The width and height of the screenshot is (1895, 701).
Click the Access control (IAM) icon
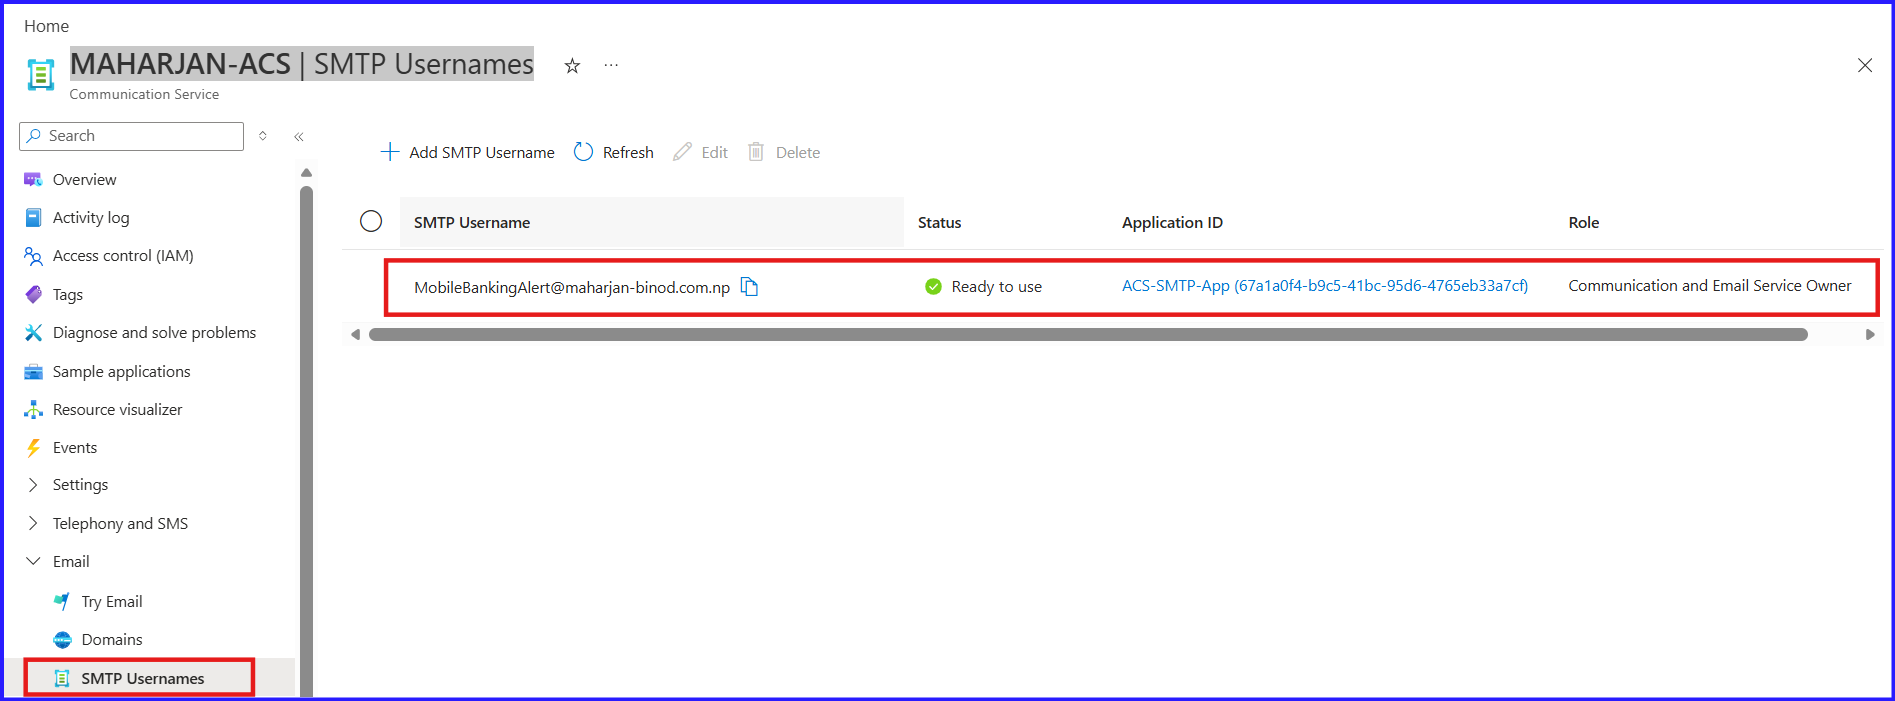pos(33,256)
